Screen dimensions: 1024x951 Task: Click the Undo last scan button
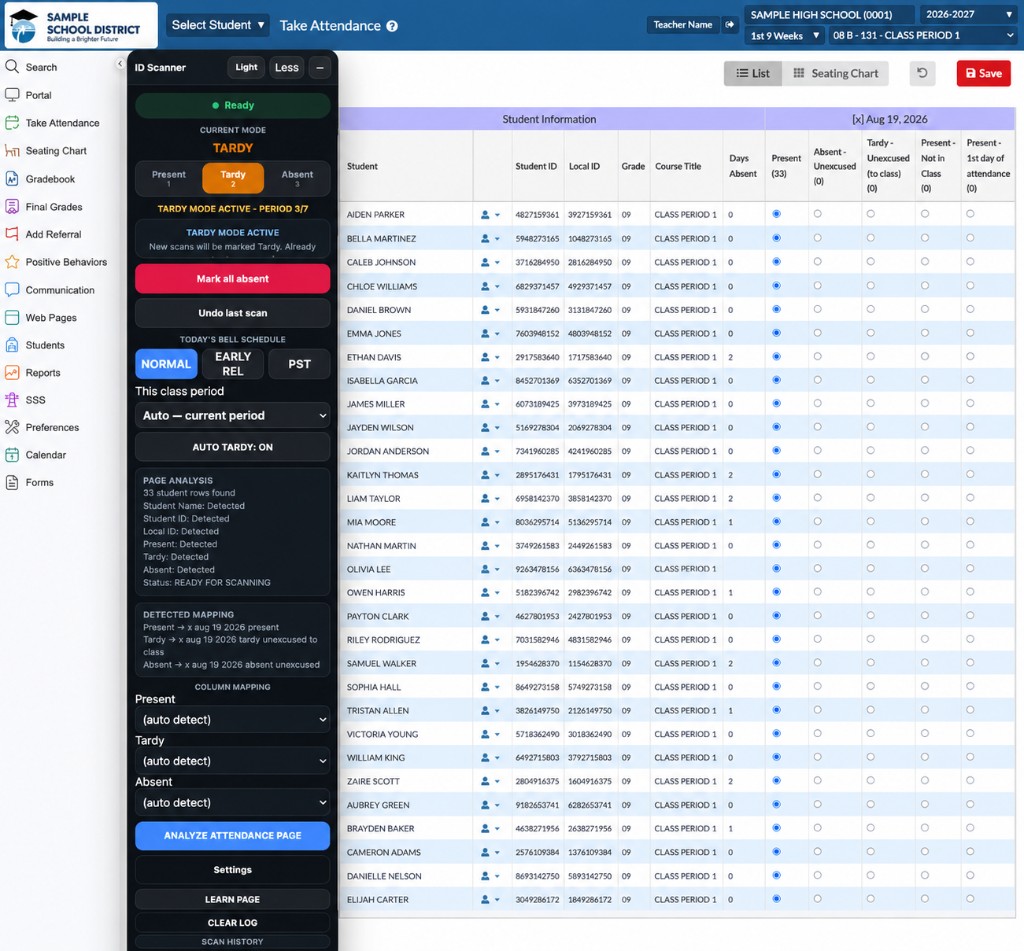232,313
